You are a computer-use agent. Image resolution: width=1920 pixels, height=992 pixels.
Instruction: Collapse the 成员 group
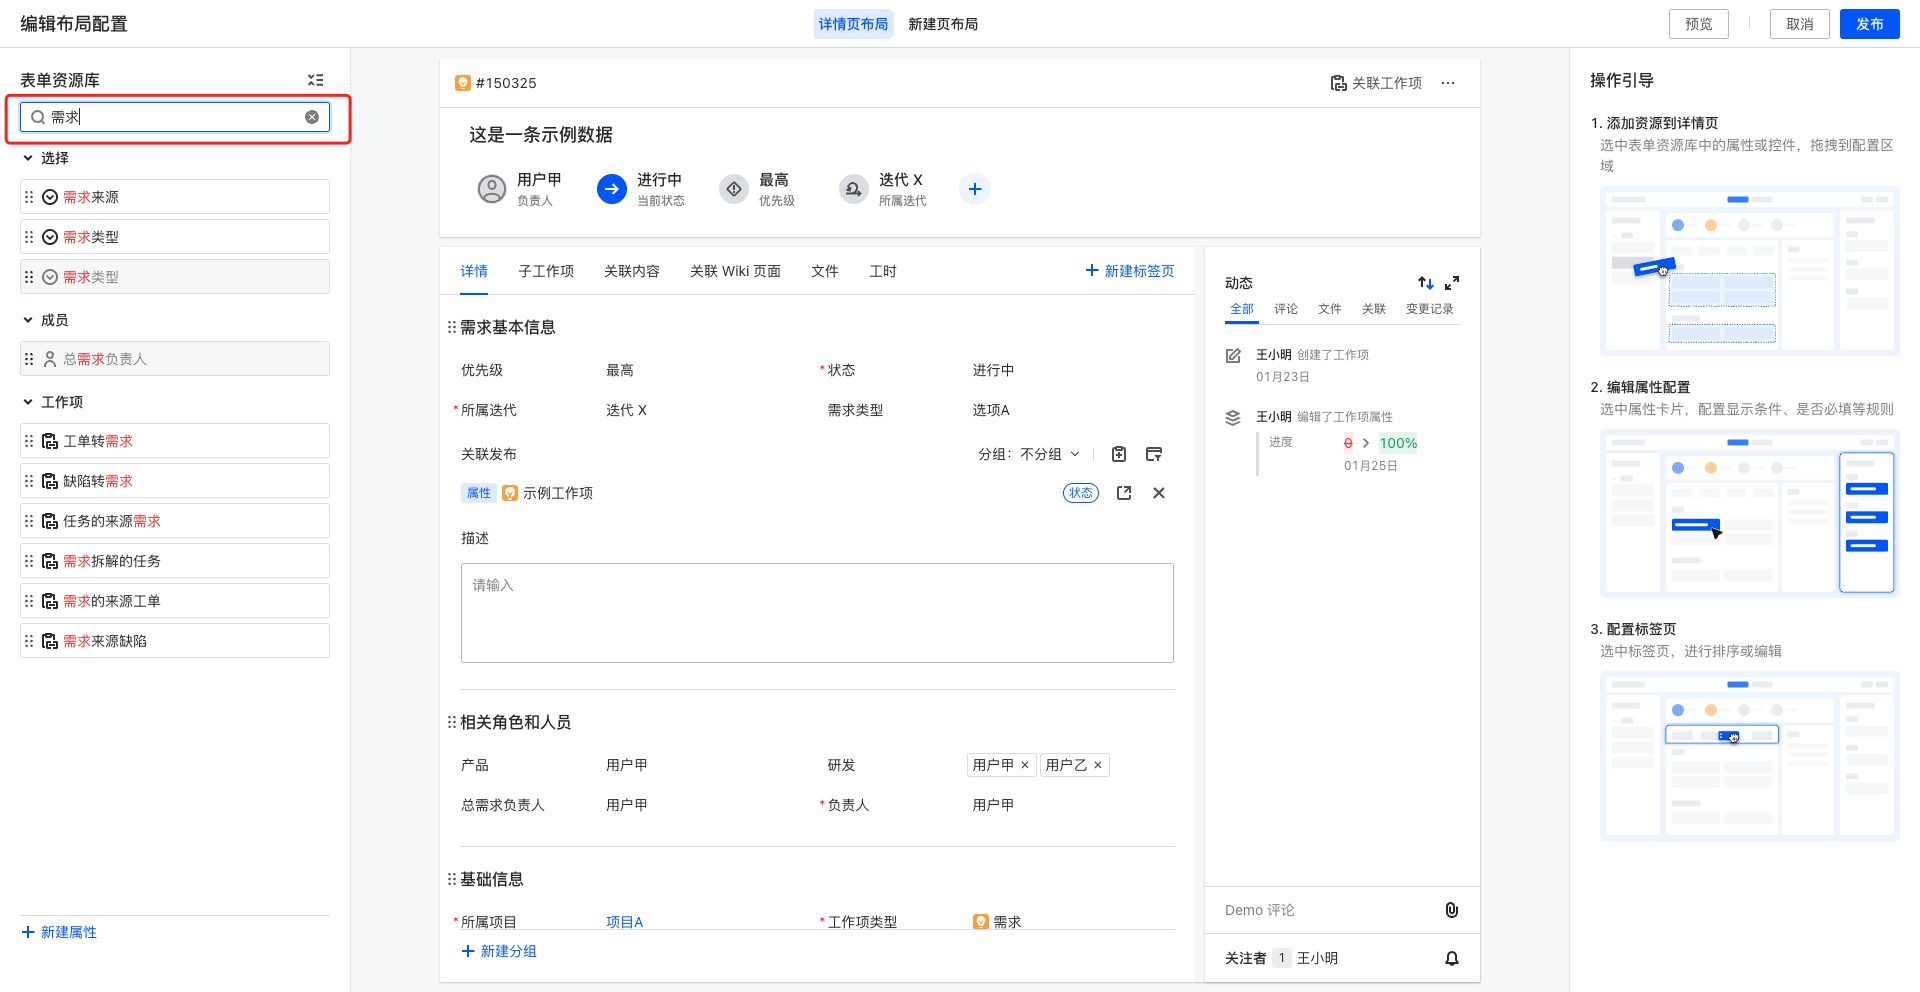(28, 320)
